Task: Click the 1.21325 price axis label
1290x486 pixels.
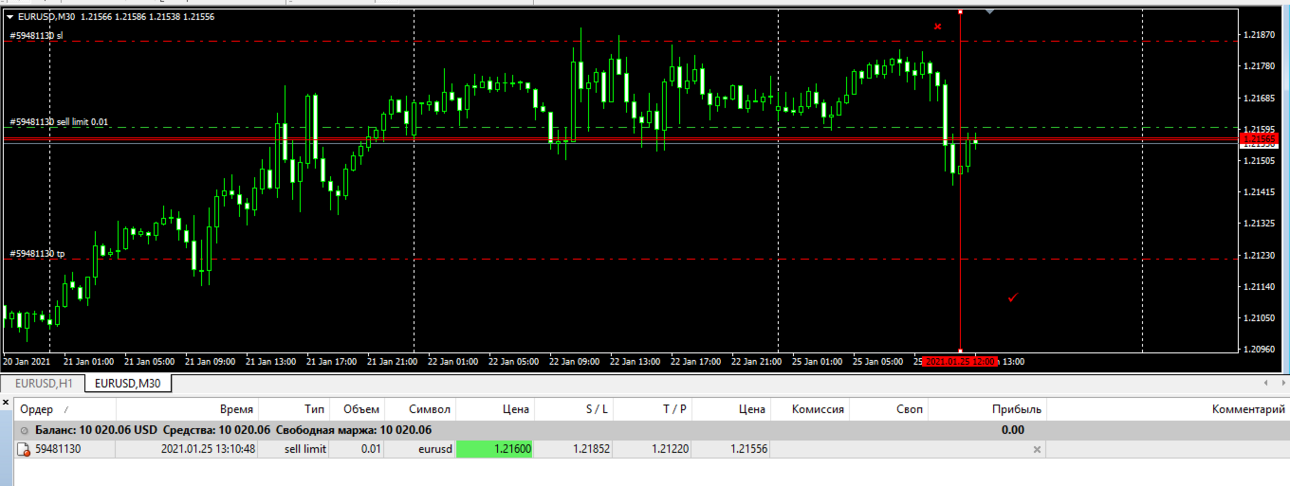Action: pos(1258,224)
